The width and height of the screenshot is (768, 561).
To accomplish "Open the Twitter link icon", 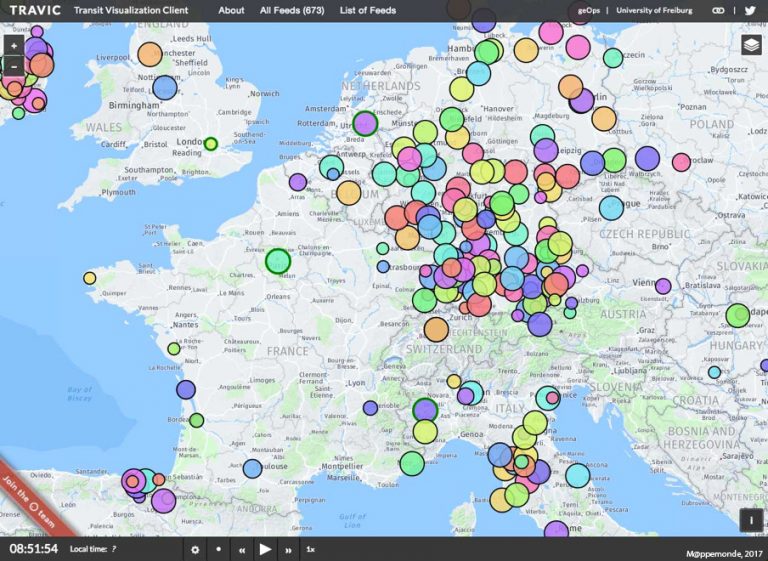I will point(749,10).
